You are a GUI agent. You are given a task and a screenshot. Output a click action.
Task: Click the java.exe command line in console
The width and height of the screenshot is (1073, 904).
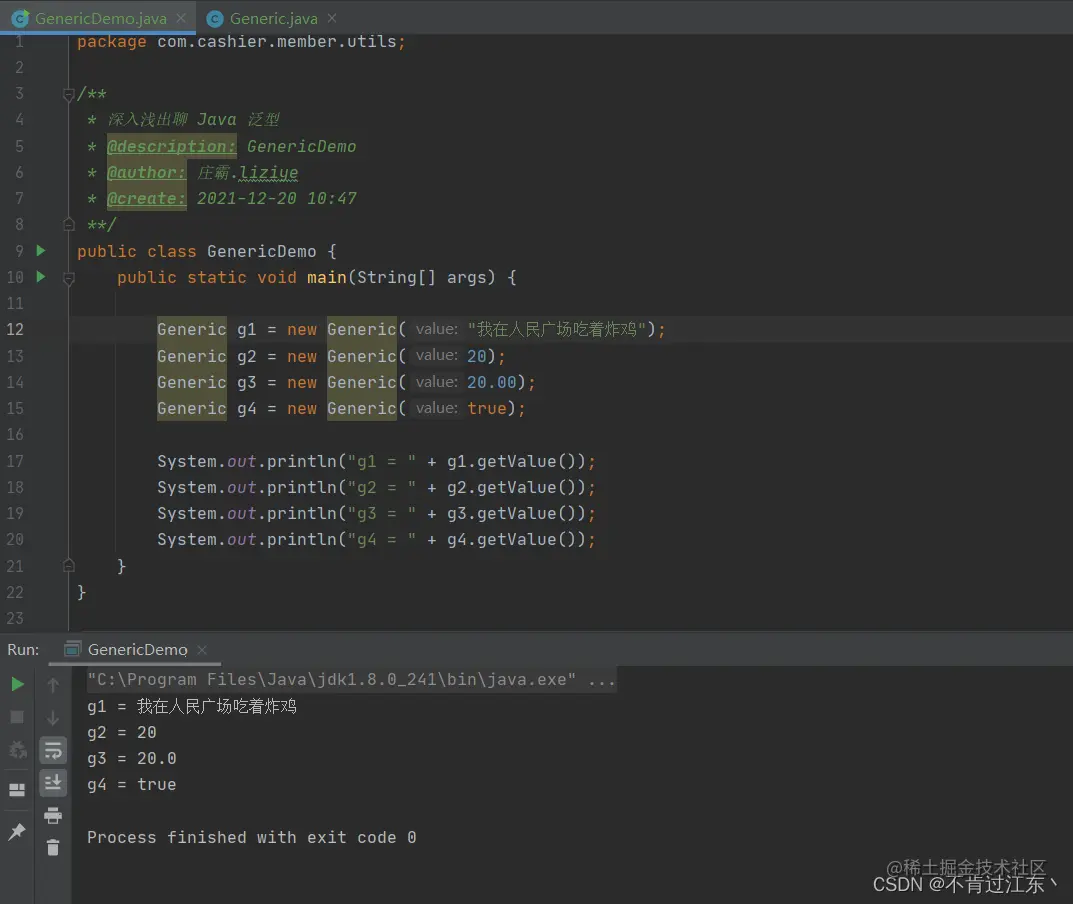351,680
